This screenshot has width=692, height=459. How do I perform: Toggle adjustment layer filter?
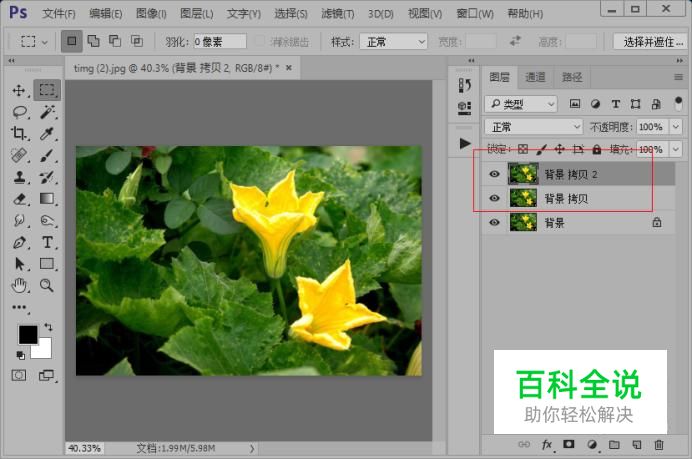coord(595,104)
